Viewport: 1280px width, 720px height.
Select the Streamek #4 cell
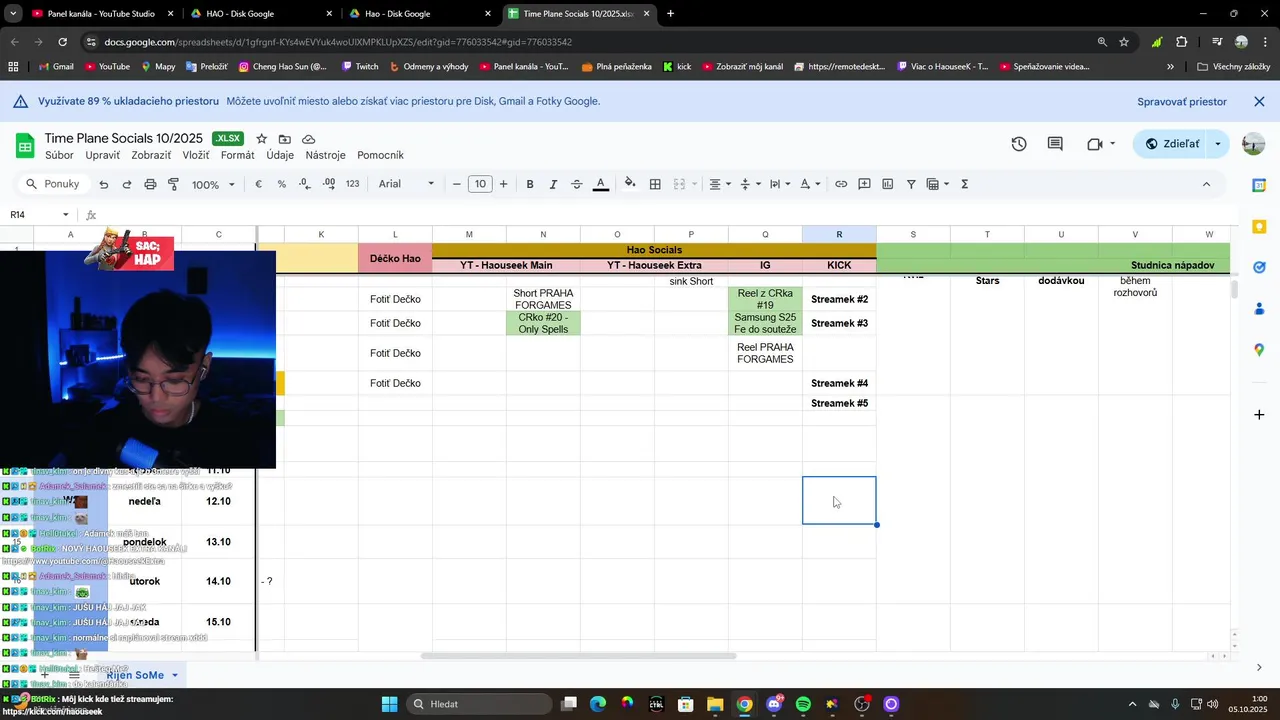point(839,383)
